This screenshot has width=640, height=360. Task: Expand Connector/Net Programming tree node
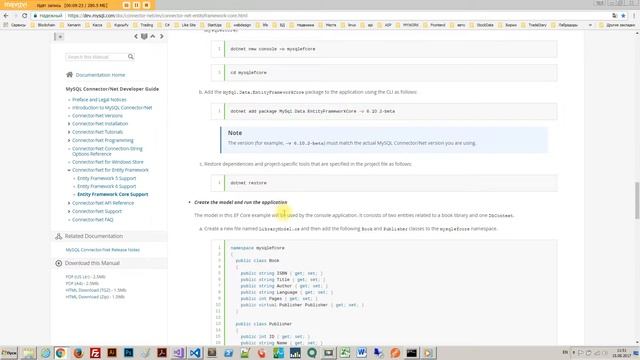[x=69, y=140]
